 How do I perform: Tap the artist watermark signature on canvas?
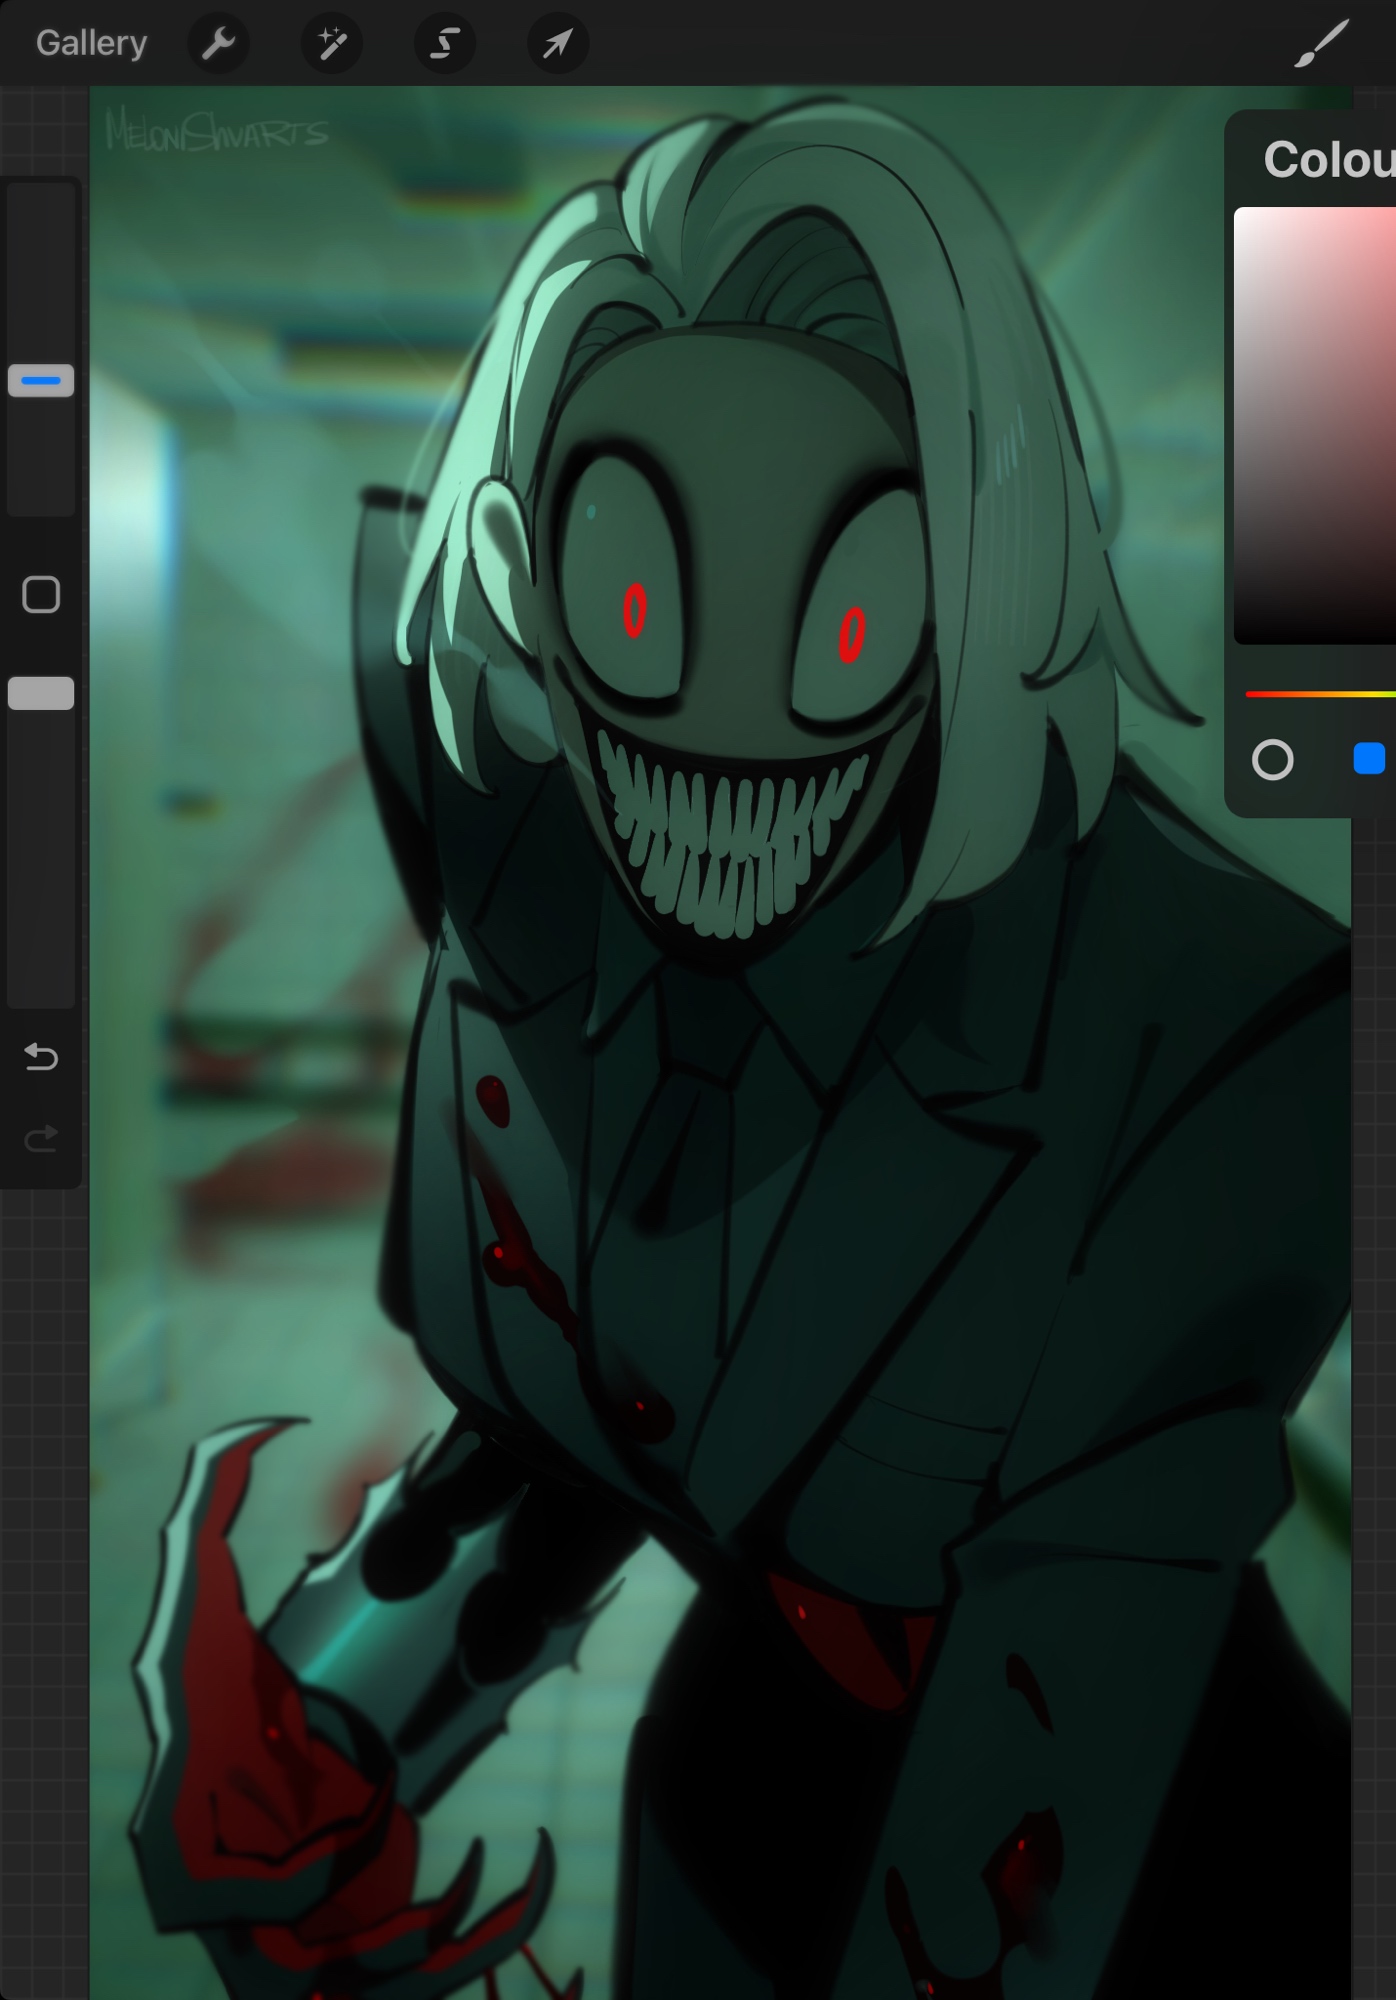click(x=216, y=132)
